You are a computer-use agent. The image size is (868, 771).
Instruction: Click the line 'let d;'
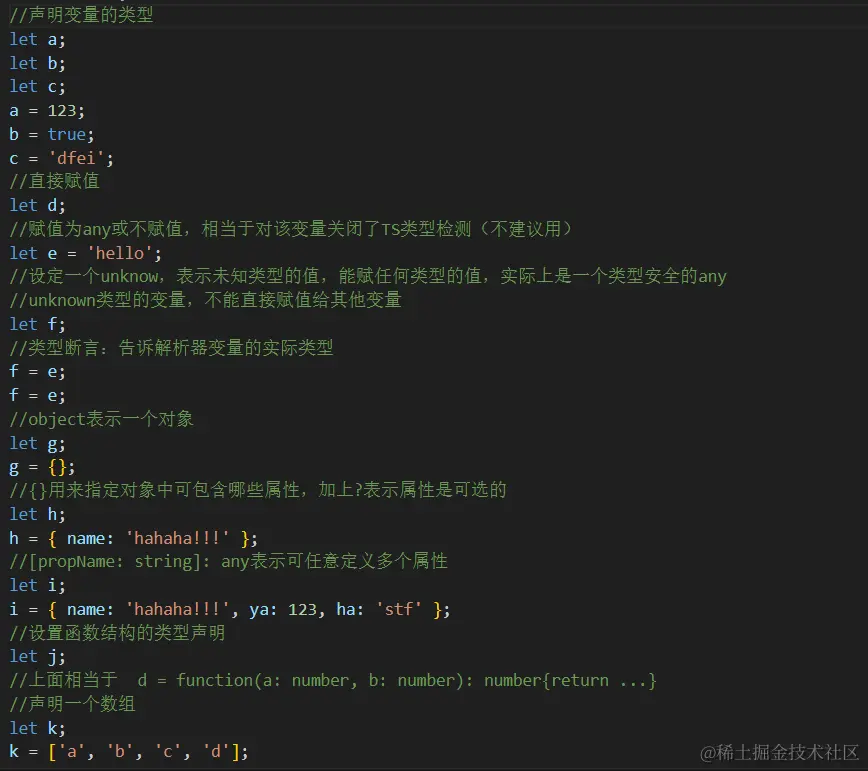click(x=37, y=205)
